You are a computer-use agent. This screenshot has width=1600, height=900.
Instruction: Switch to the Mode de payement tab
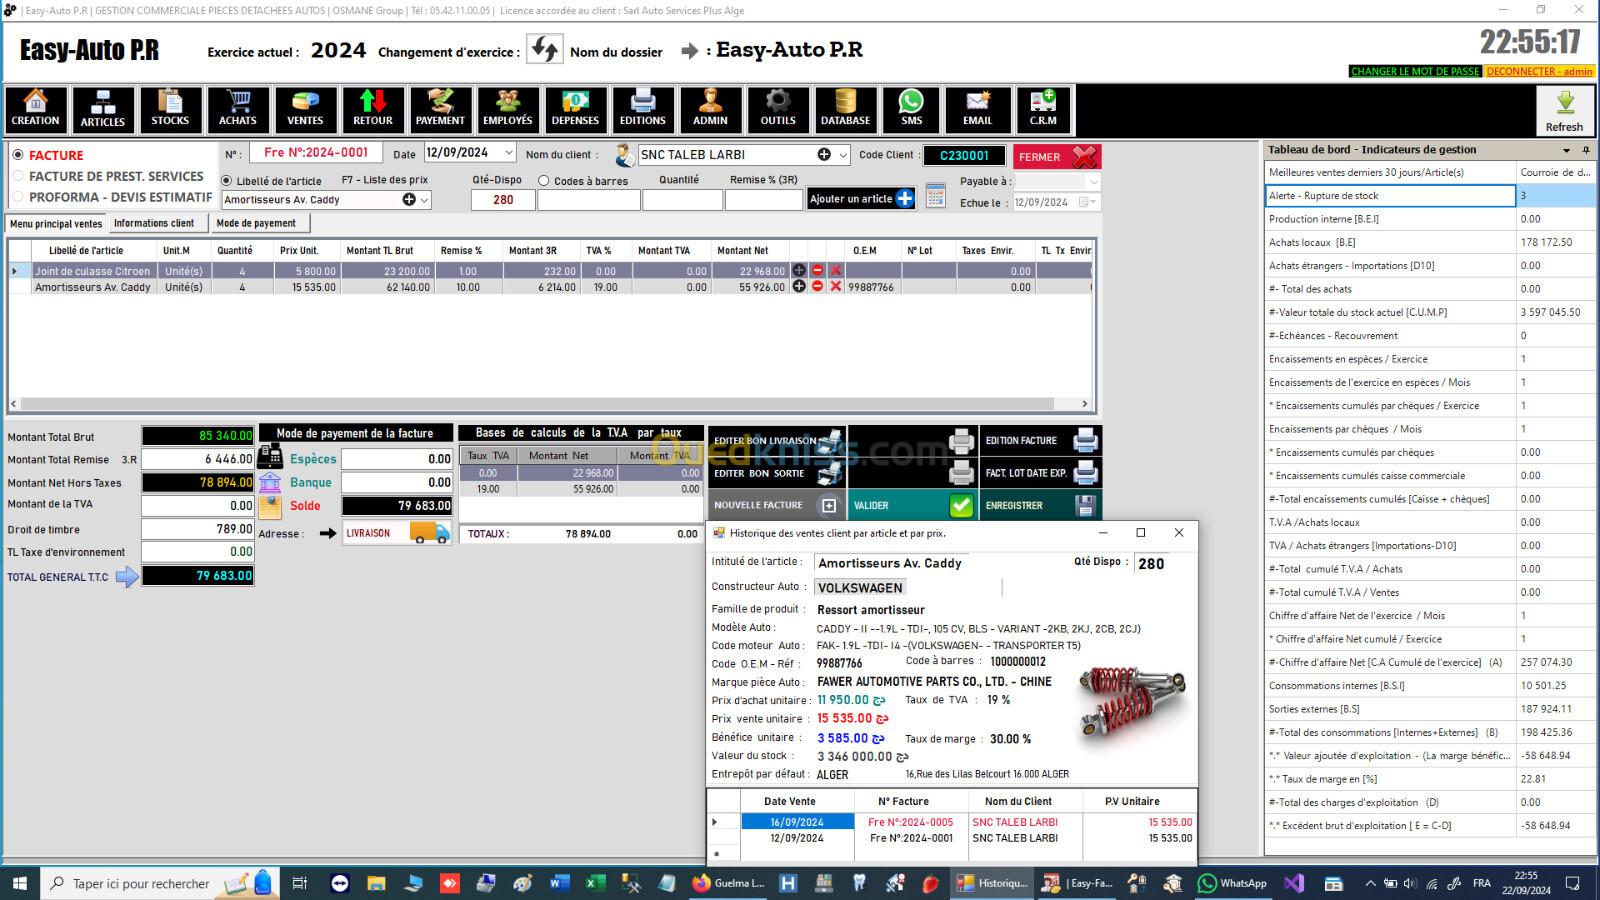[256, 224]
